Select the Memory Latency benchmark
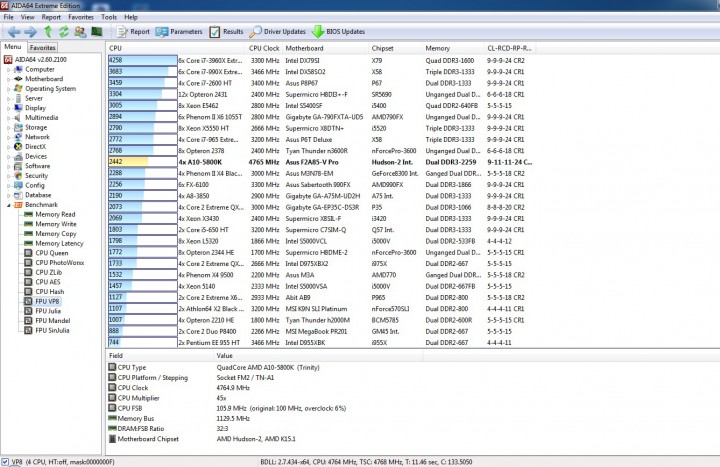Image resolution: width=720 pixels, height=467 pixels. click(x=59, y=243)
